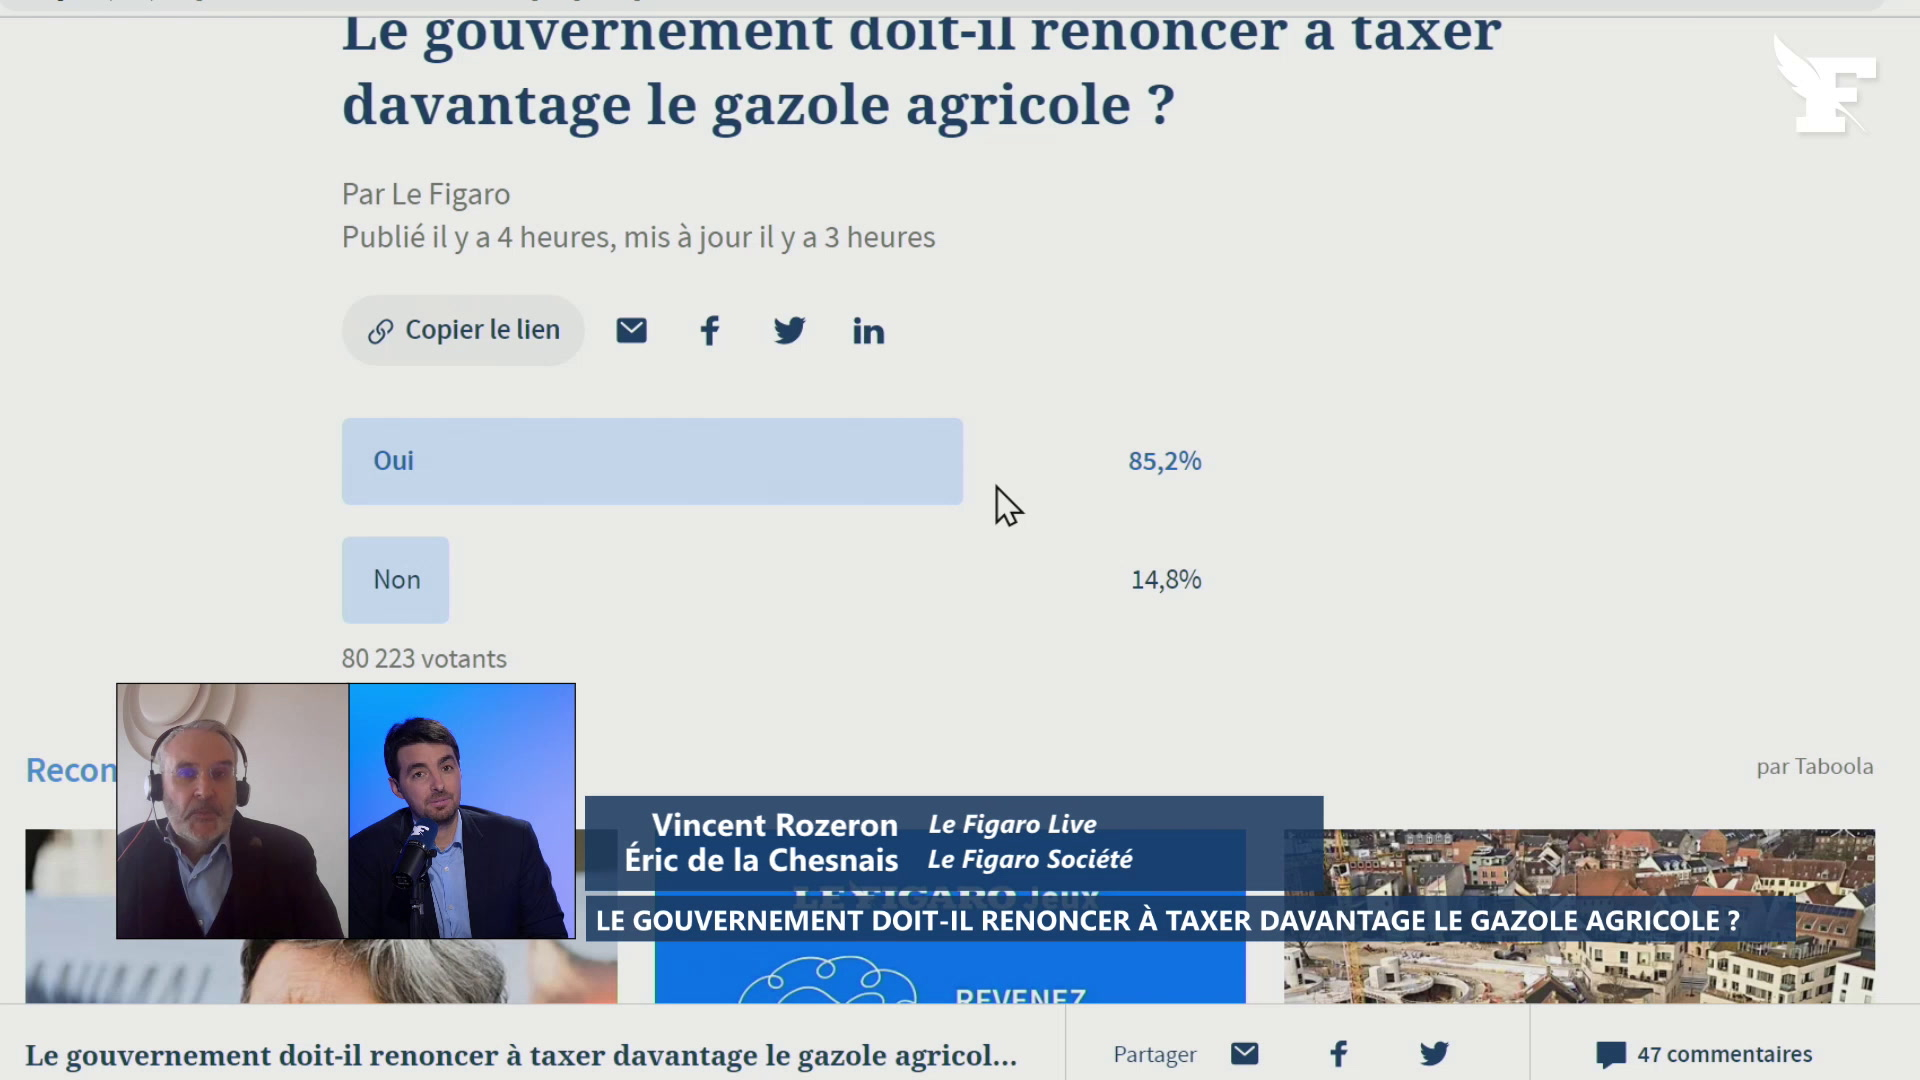This screenshot has height=1080, width=1920.
Task: Click the 80 223 votants count
Action: 424,659
